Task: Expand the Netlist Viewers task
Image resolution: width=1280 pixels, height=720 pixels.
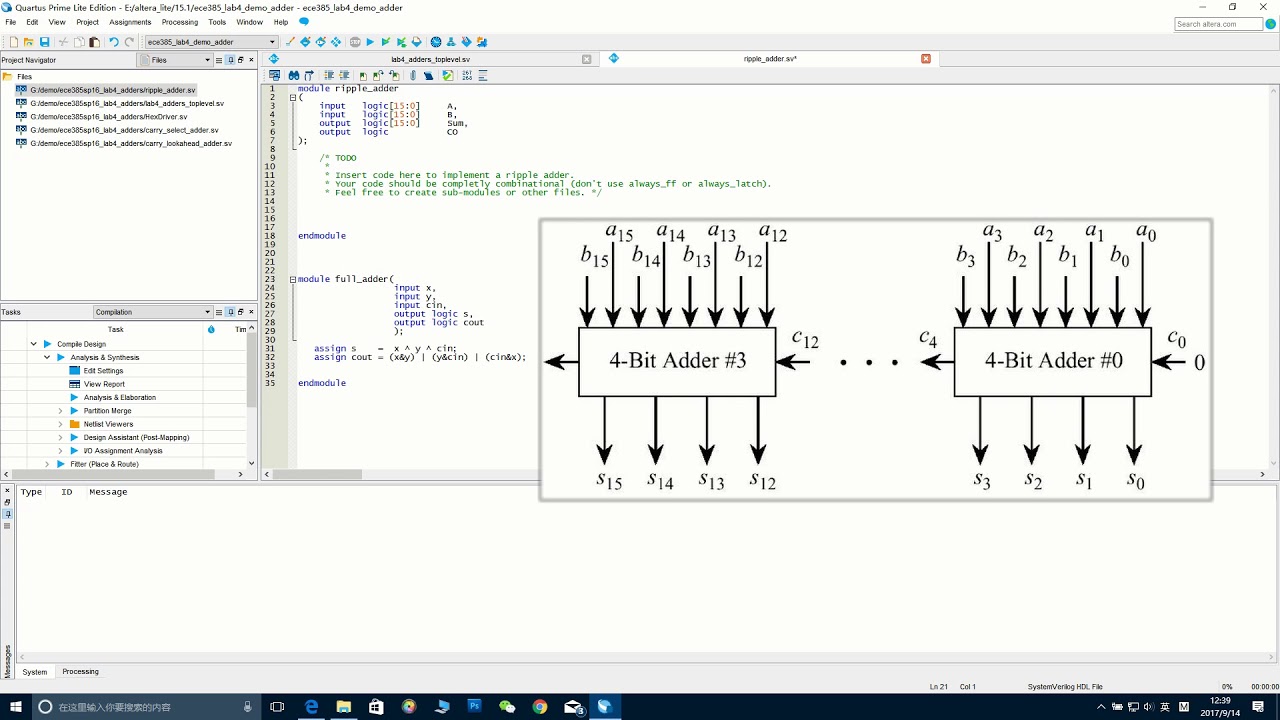Action: pyautogui.click(x=60, y=424)
